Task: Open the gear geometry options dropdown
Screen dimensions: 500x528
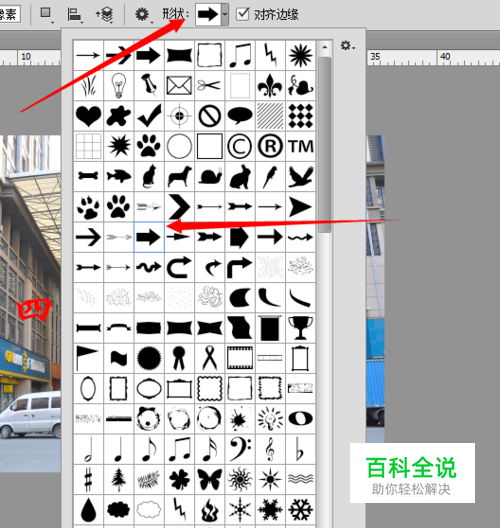Action: click(143, 15)
